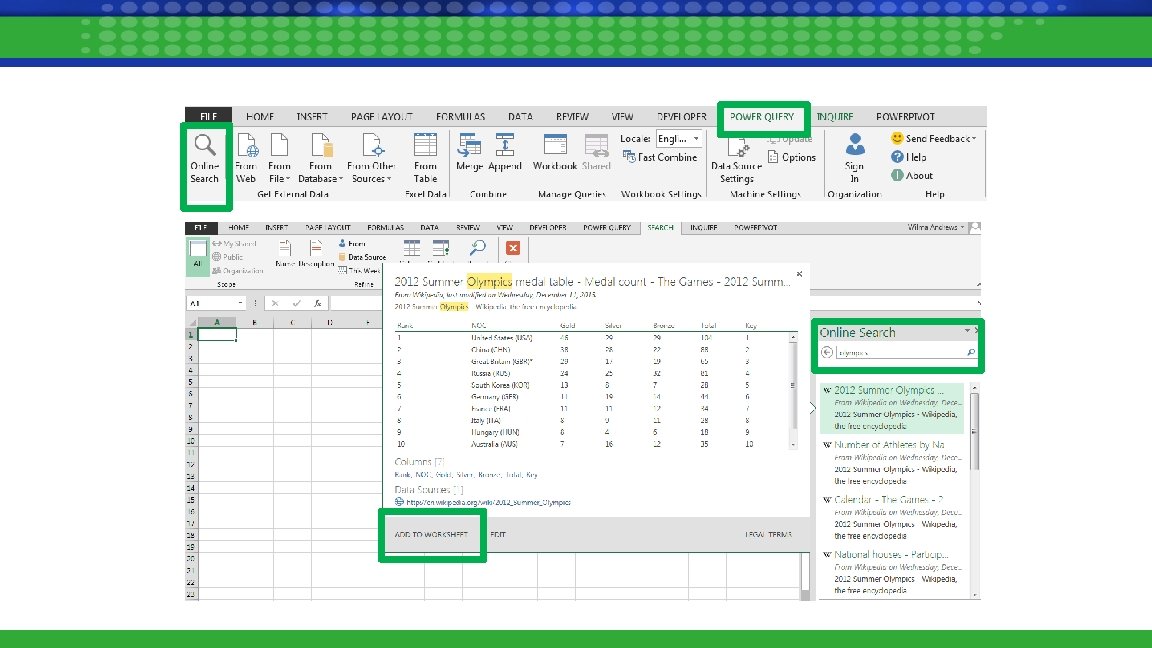This screenshot has width=1152, height=648.
Task: Refine the search by From
Action: coord(352,244)
